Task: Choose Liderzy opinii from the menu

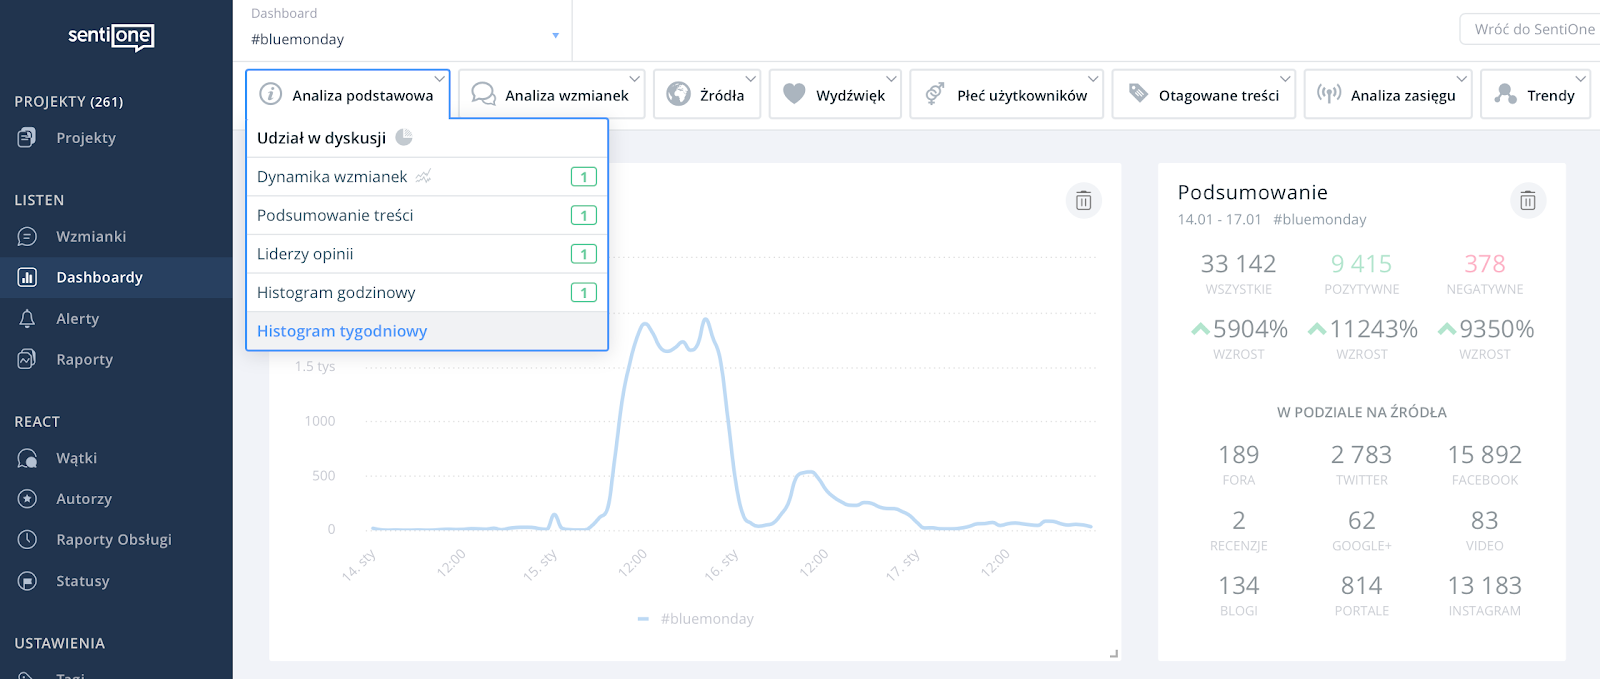Action: (305, 254)
